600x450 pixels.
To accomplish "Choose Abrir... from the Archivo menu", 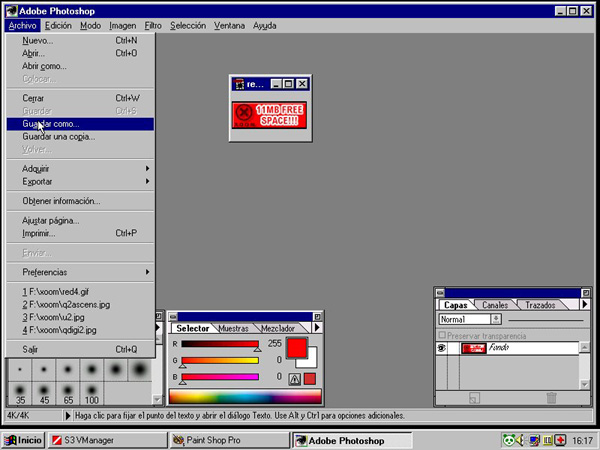I will click(80, 53).
